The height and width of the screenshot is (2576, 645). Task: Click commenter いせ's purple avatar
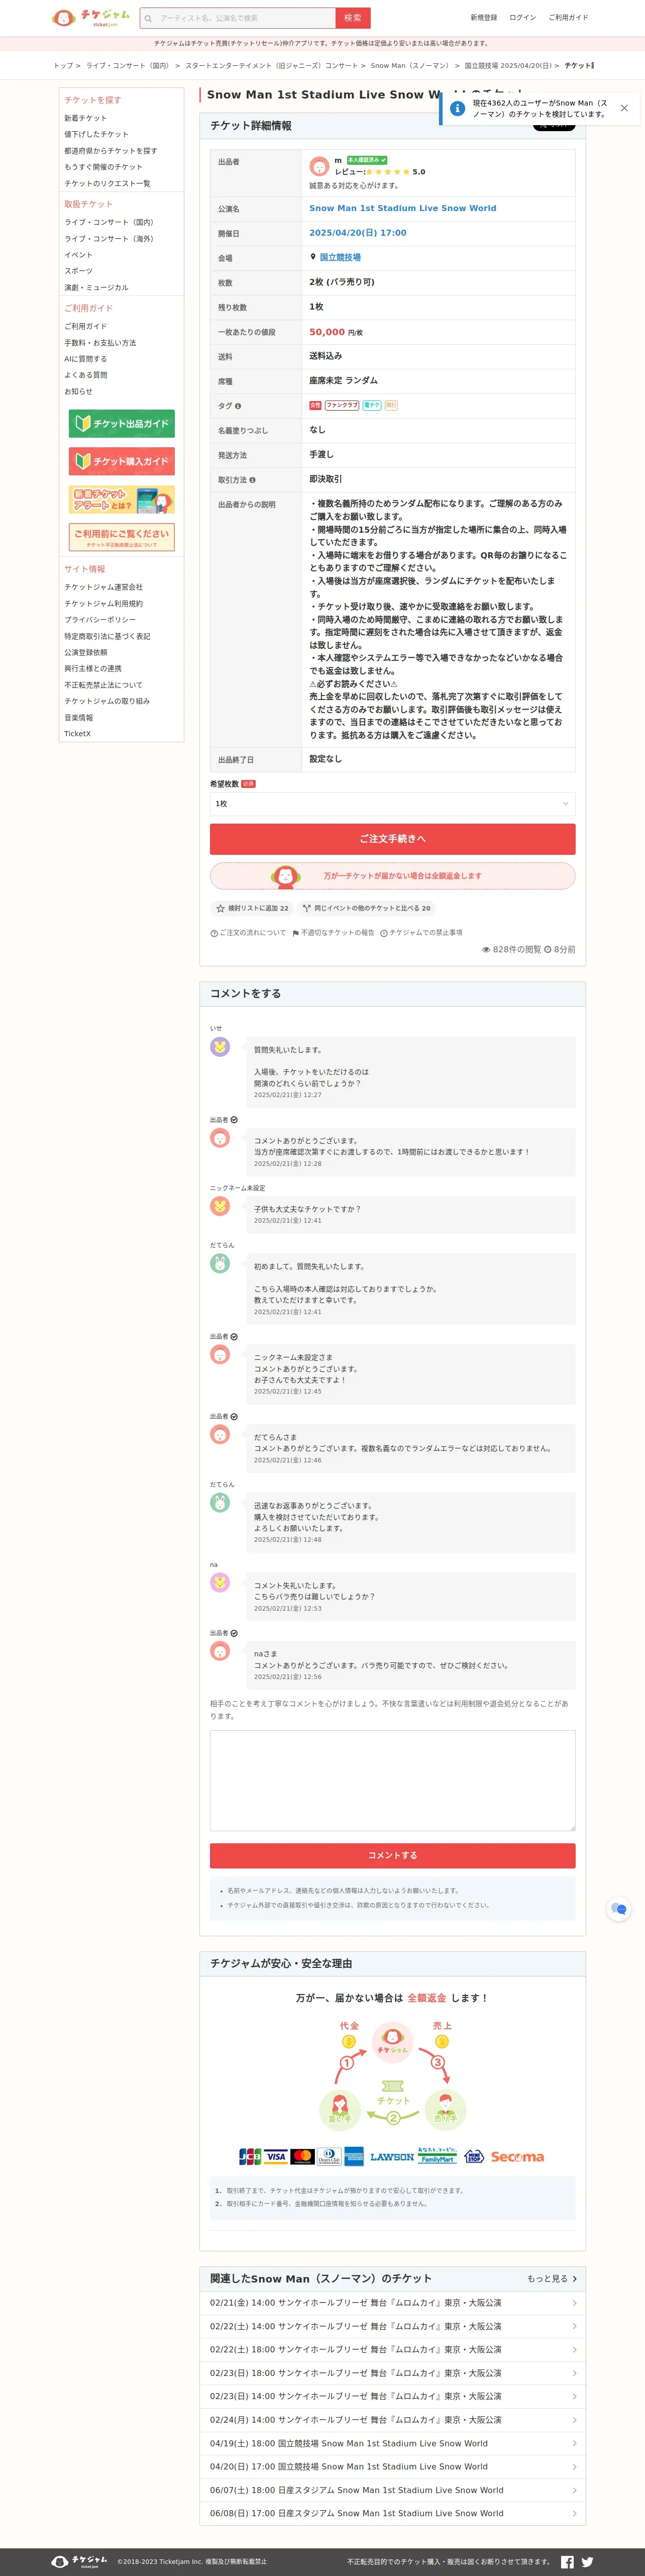[x=220, y=1046]
